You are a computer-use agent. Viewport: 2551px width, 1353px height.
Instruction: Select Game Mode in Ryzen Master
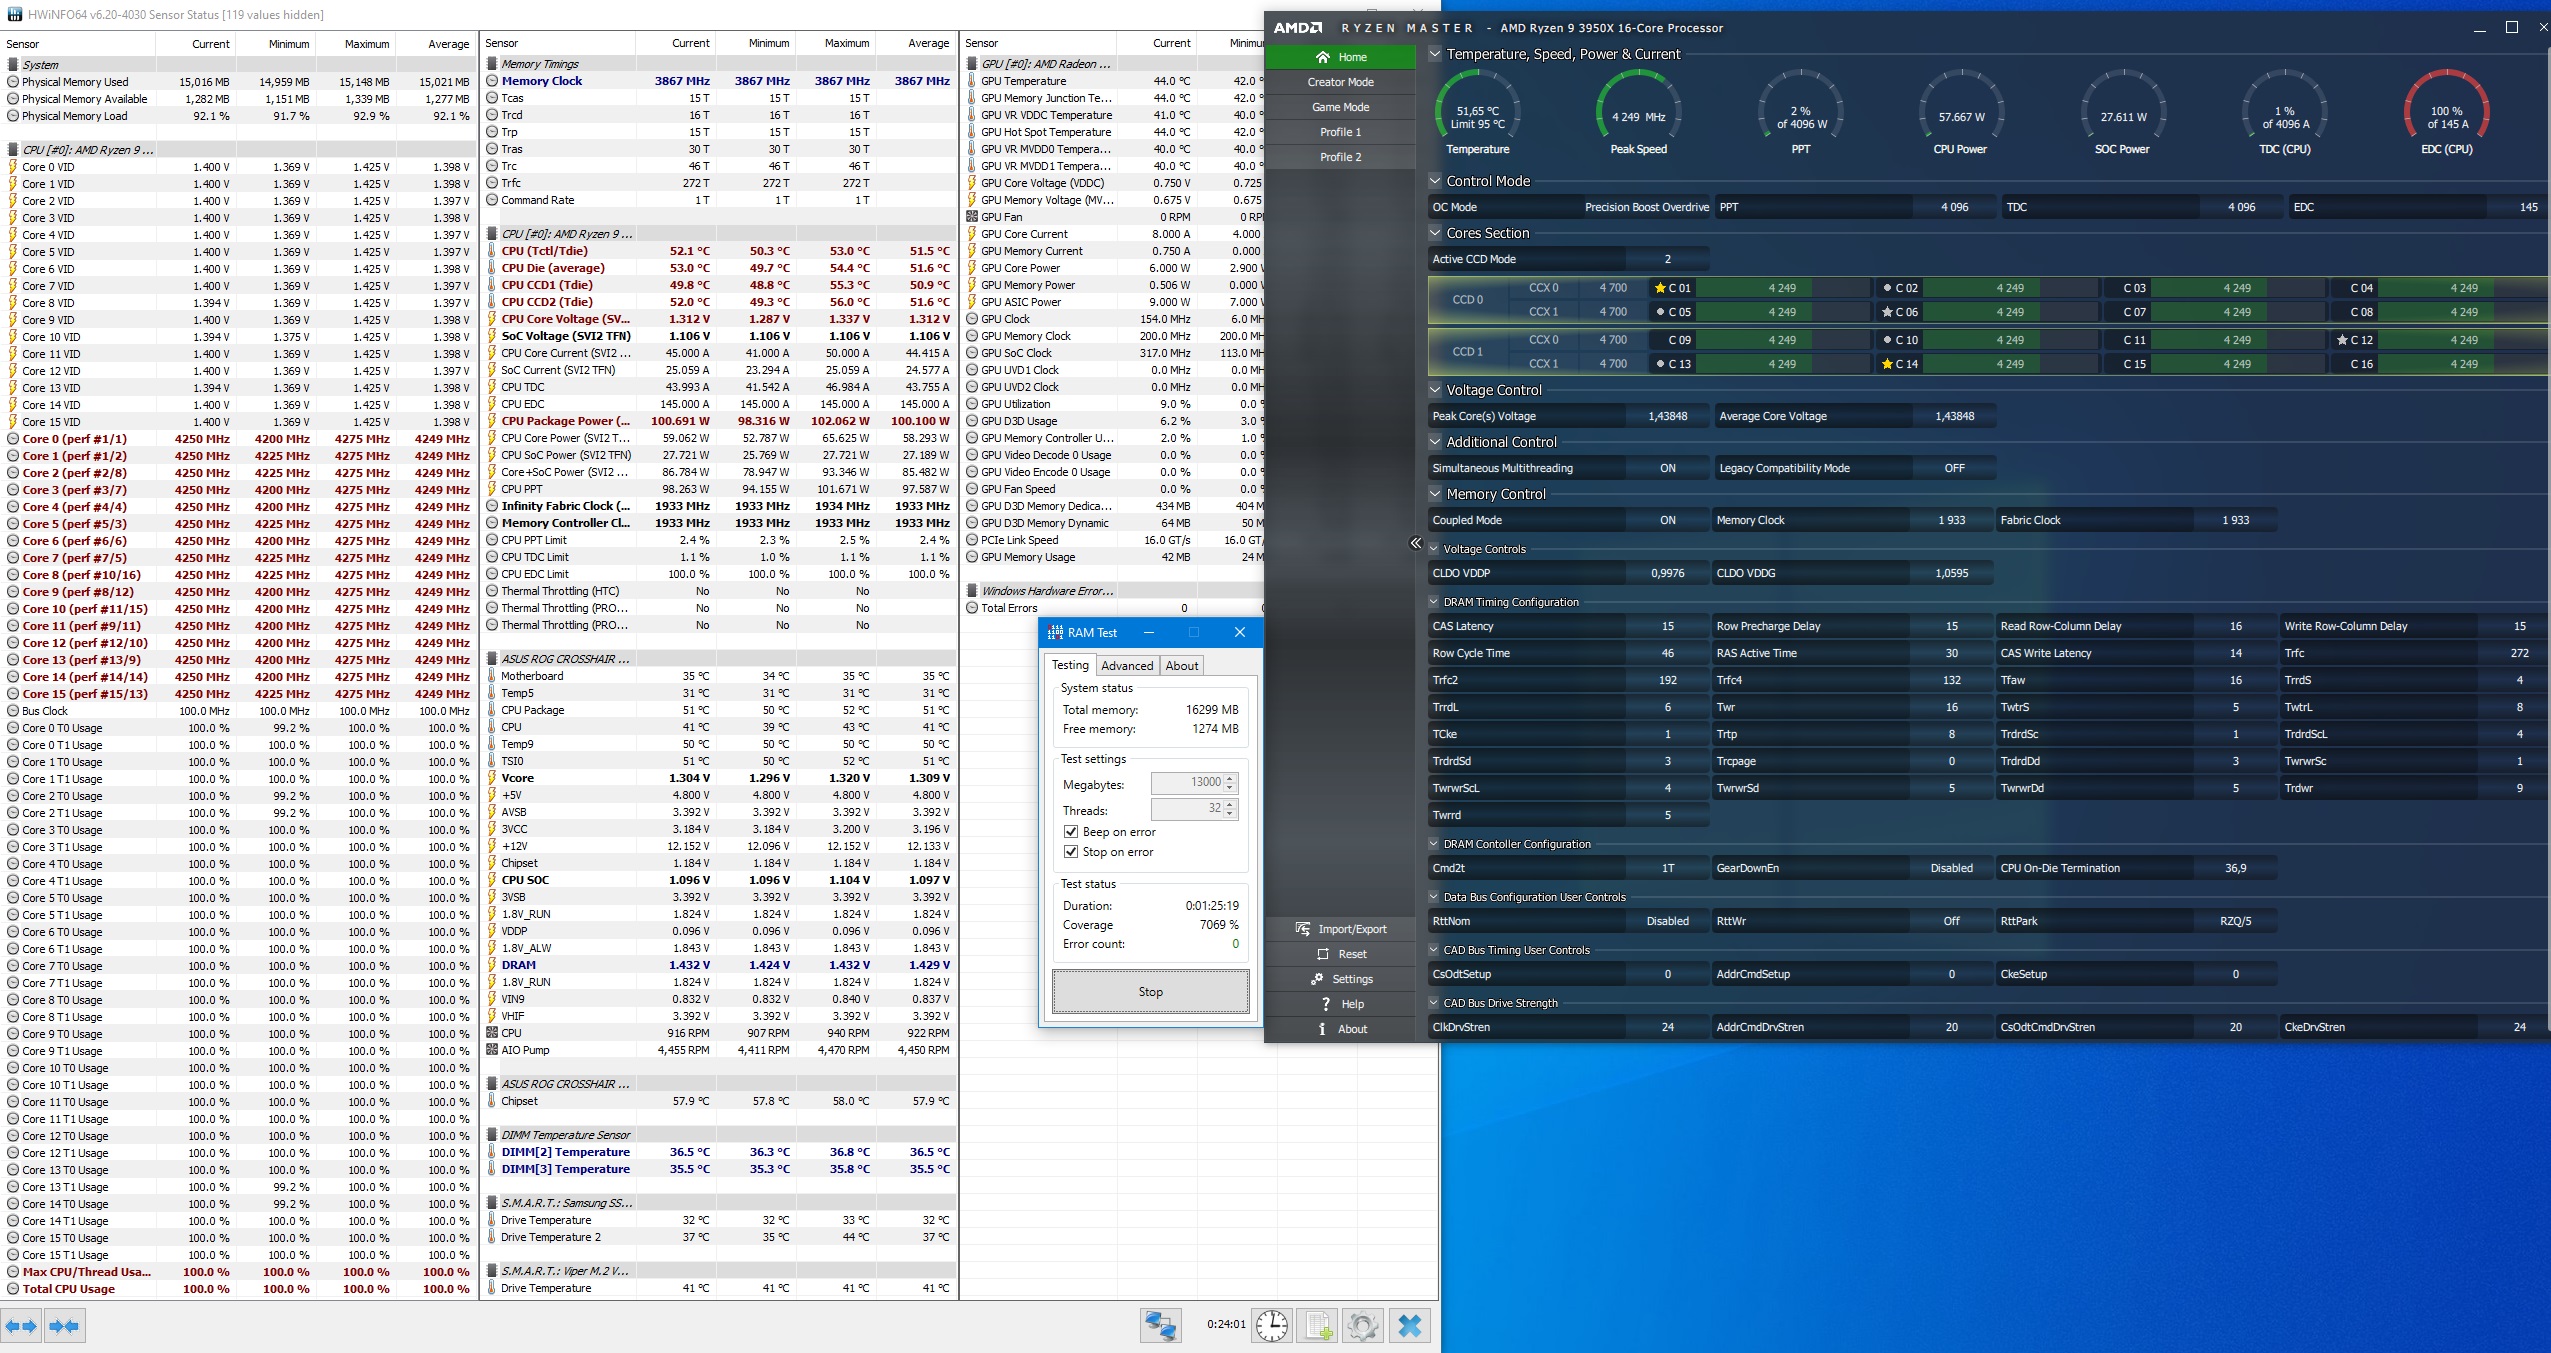point(1340,107)
